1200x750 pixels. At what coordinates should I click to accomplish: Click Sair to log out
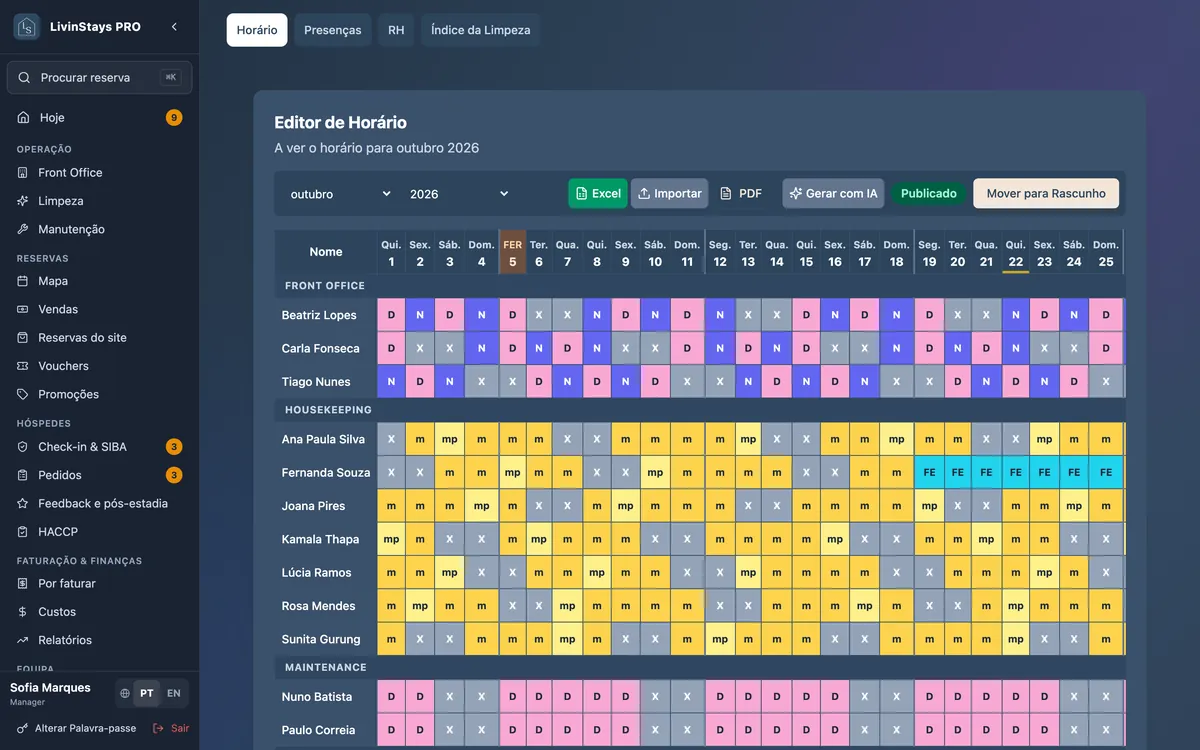pyautogui.click(x=171, y=729)
